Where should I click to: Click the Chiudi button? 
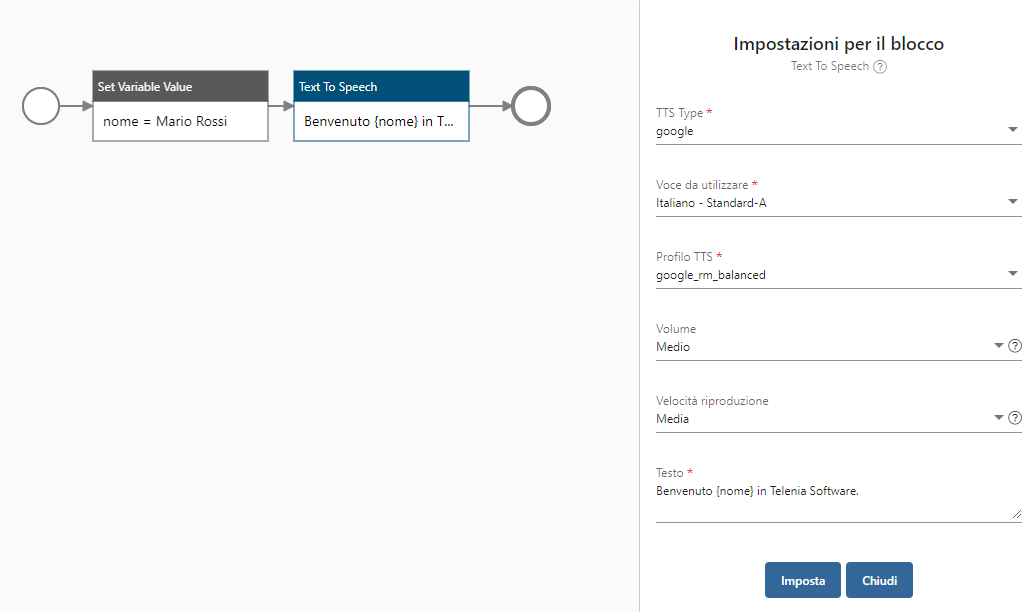point(879,580)
